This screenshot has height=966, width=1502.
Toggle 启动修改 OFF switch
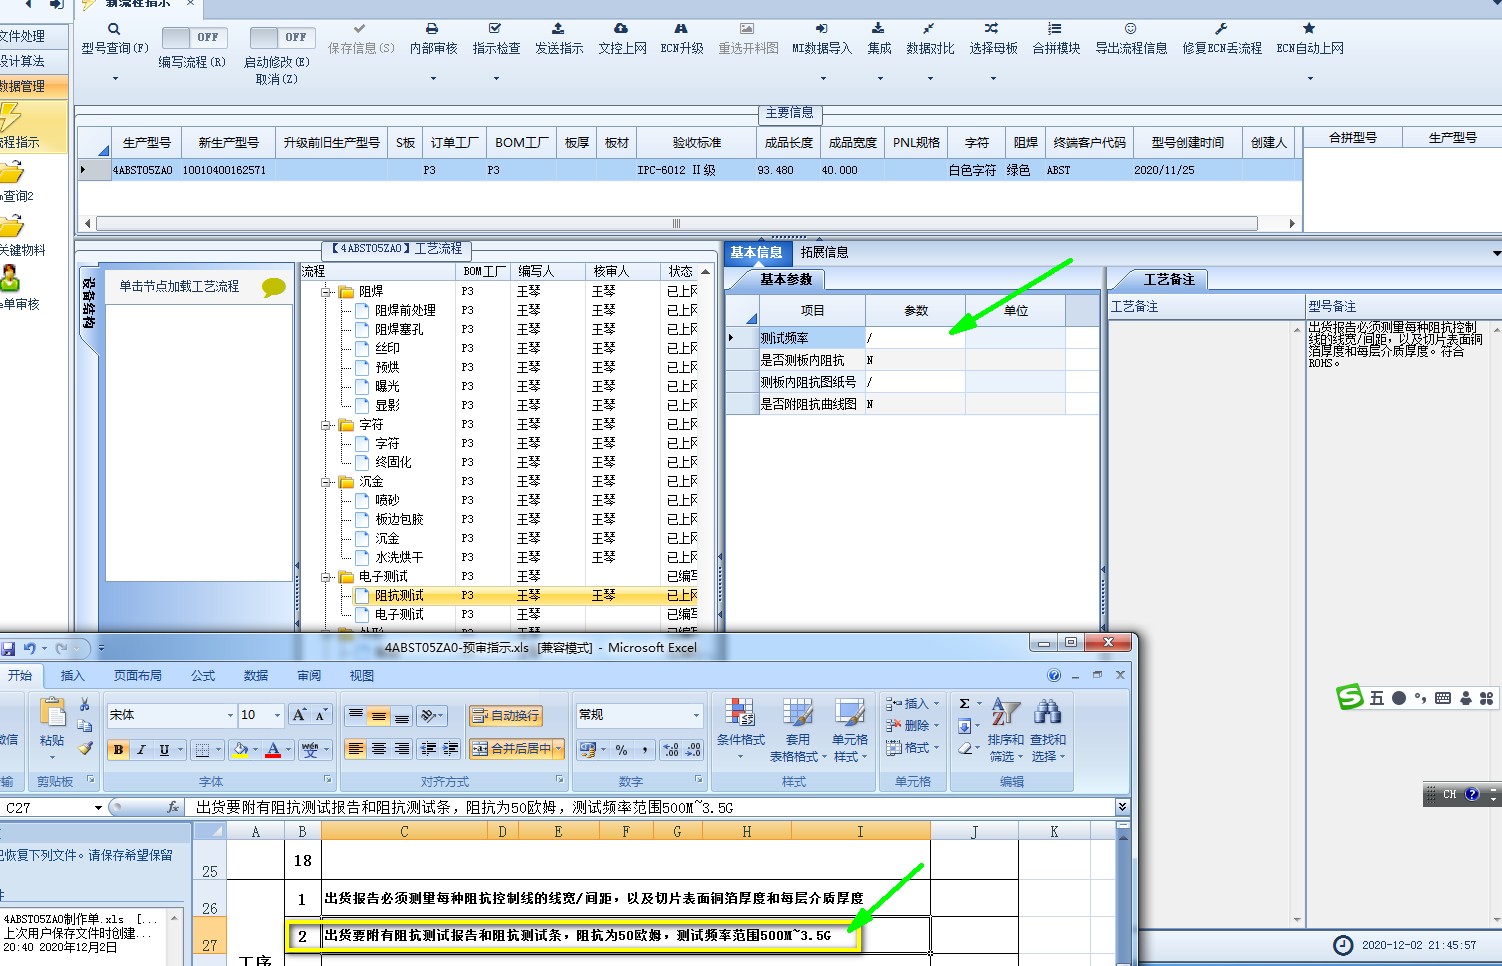(282, 37)
